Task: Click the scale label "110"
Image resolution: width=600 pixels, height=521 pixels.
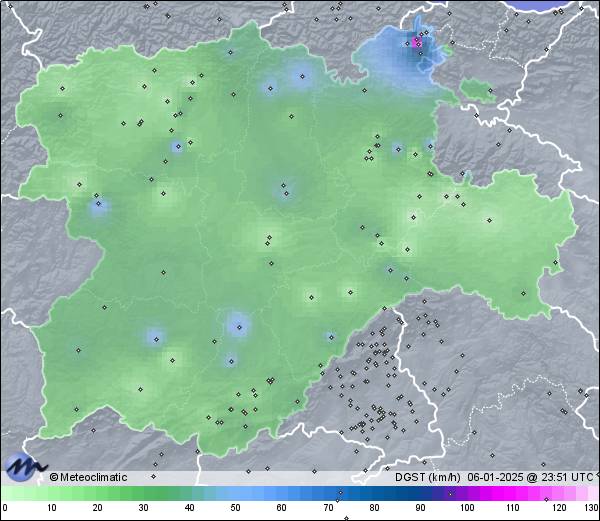Action: [513, 508]
